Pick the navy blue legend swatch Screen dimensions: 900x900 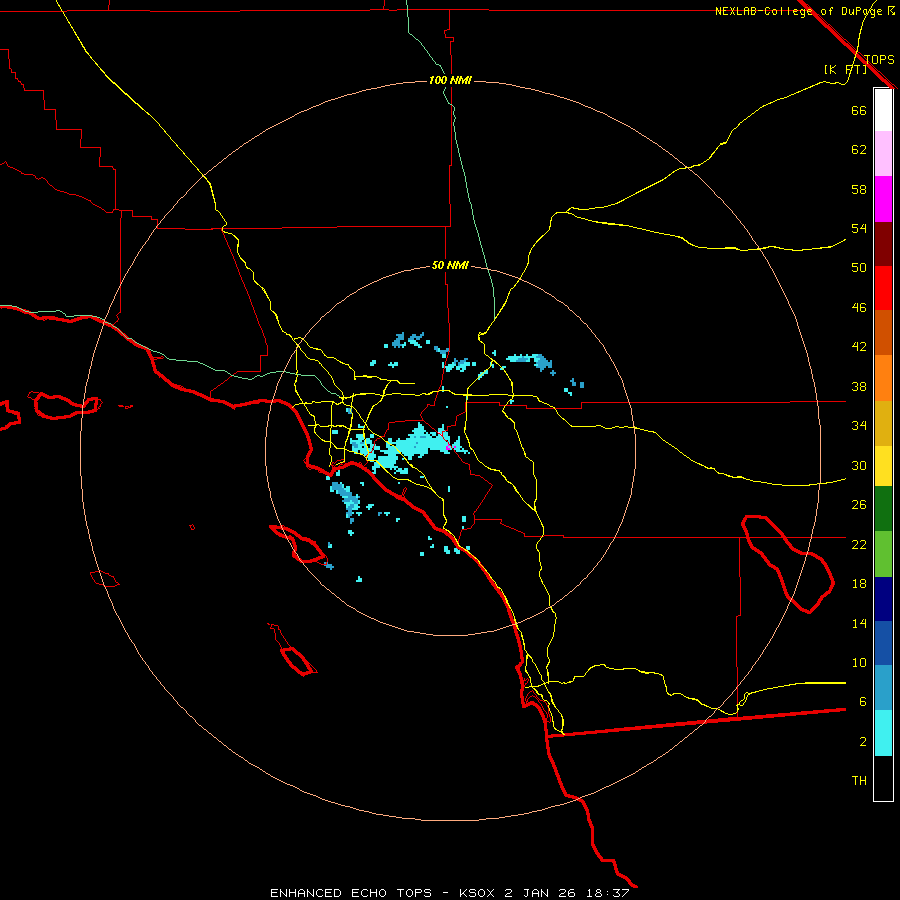(x=883, y=599)
